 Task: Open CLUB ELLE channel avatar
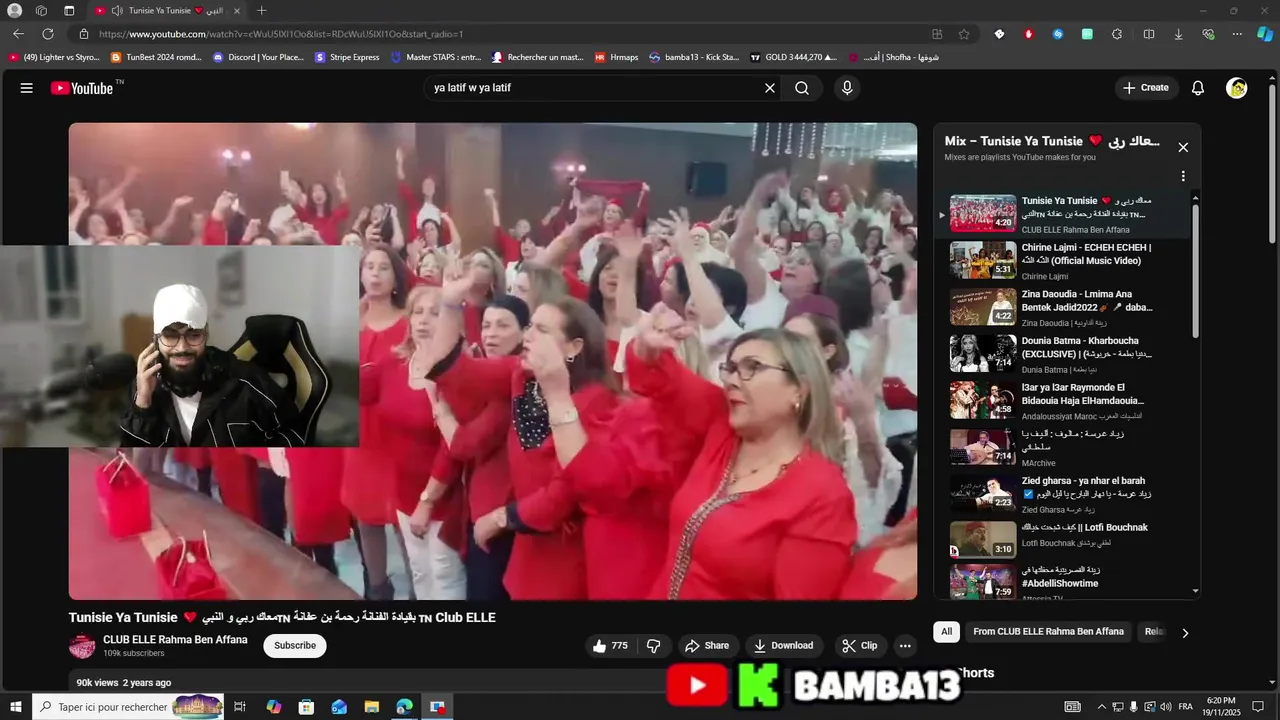point(82,646)
